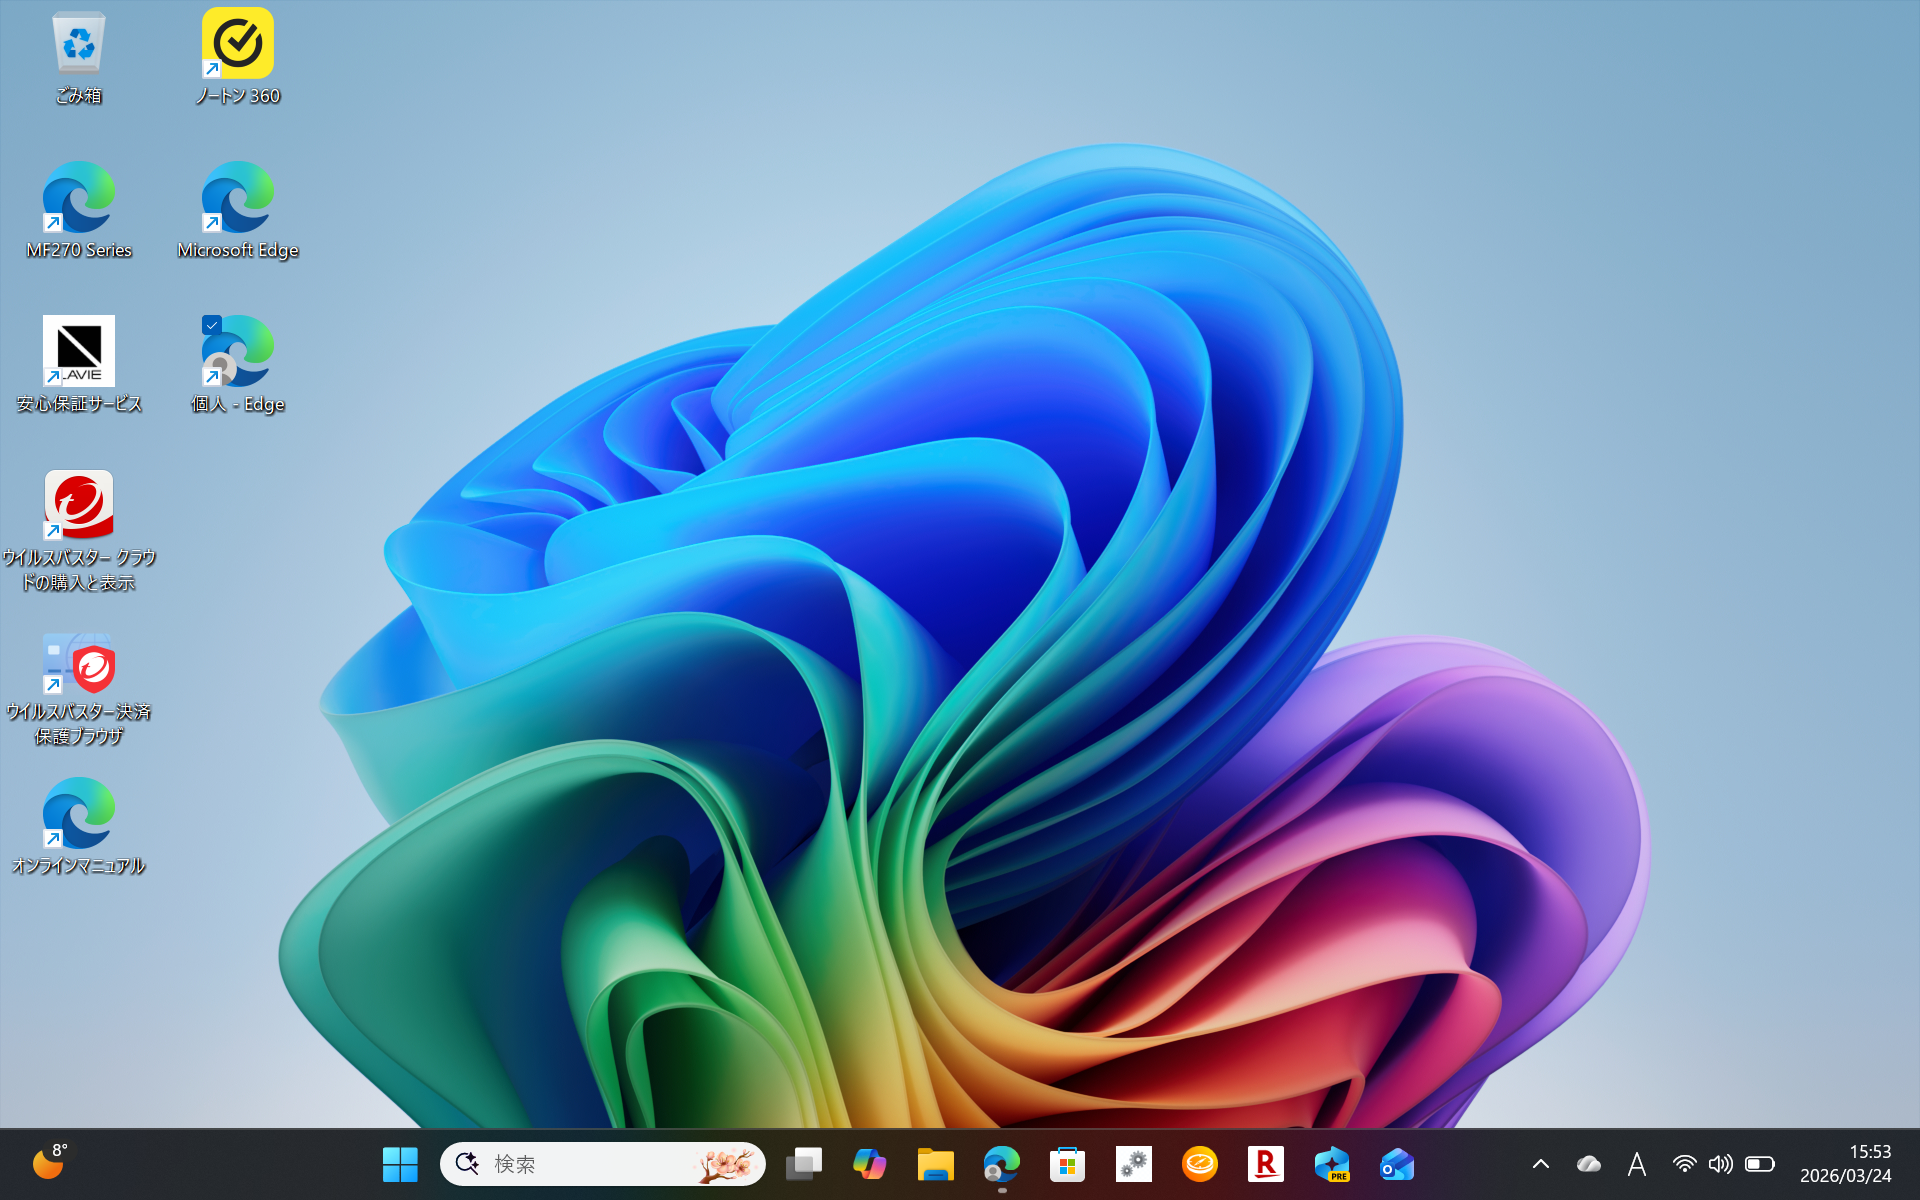Open the orange round app on taskbar

1200,1164
